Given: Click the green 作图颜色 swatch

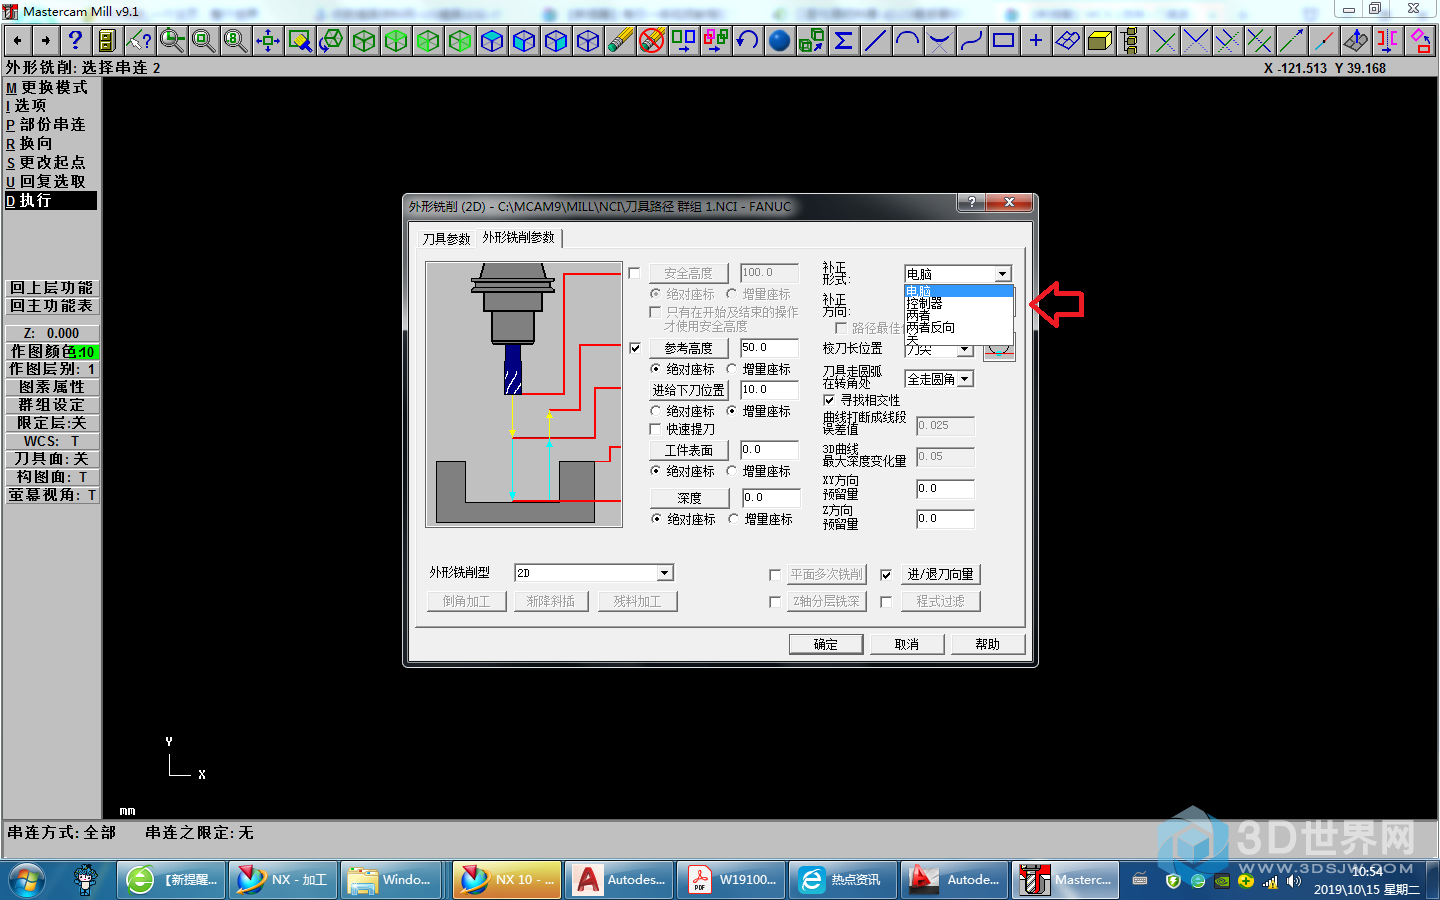Looking at the screenshot, I should 84,352.
